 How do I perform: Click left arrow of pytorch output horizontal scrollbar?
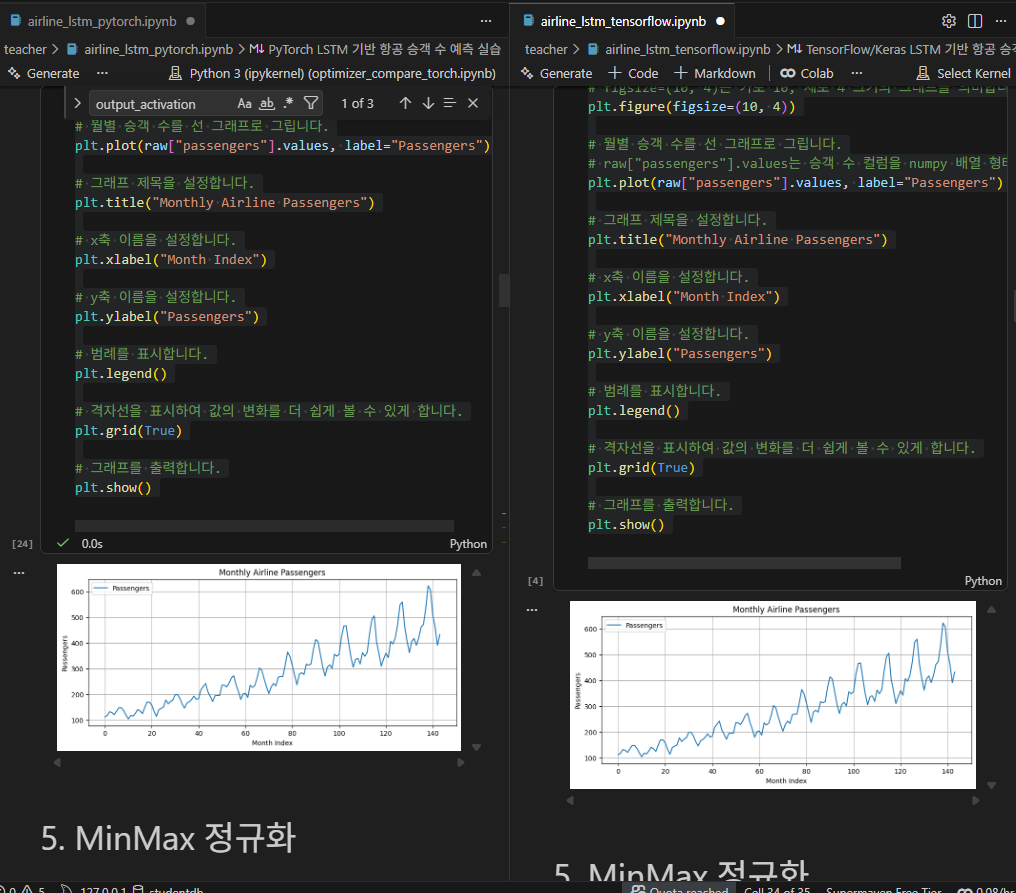coord(57,763)
